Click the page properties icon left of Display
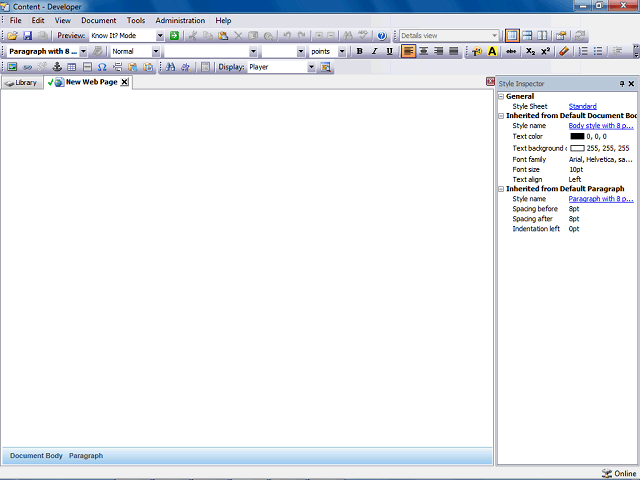Screen dimensions: 640x480 [x=205, y=67]
